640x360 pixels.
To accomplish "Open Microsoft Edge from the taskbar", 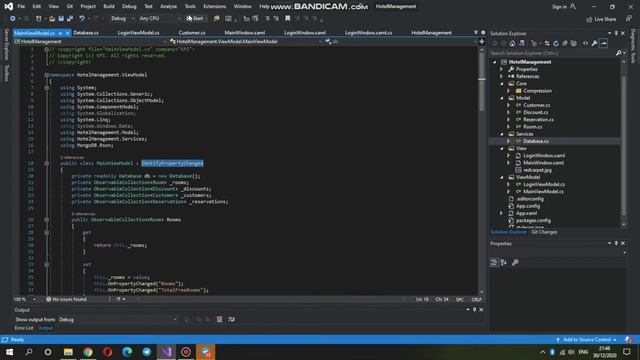I will [x=127, y=352].
